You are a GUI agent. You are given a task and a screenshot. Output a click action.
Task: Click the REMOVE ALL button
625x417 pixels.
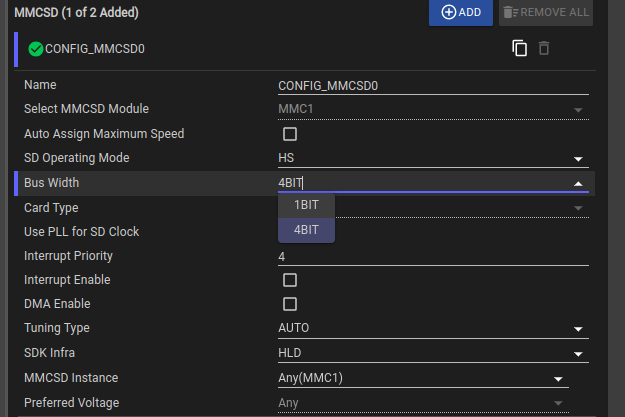tap(546, 12)
